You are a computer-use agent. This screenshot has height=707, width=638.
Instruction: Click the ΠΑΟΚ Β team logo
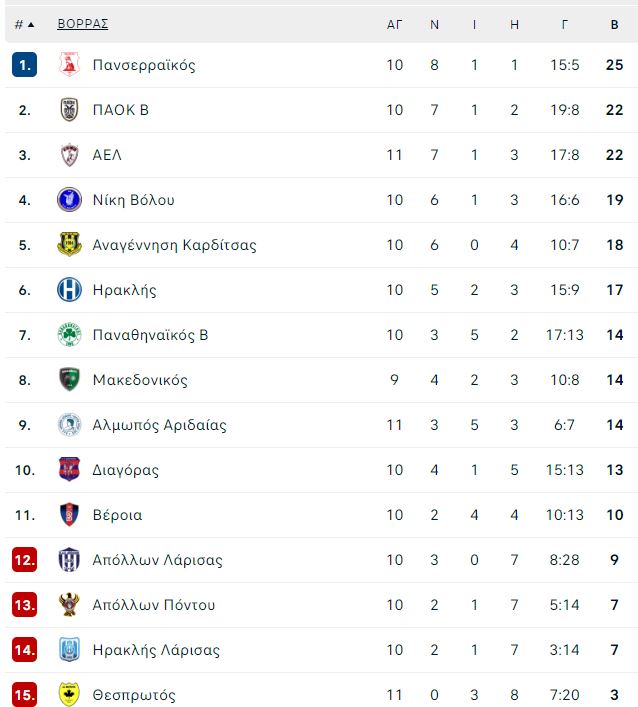[69, 110]
